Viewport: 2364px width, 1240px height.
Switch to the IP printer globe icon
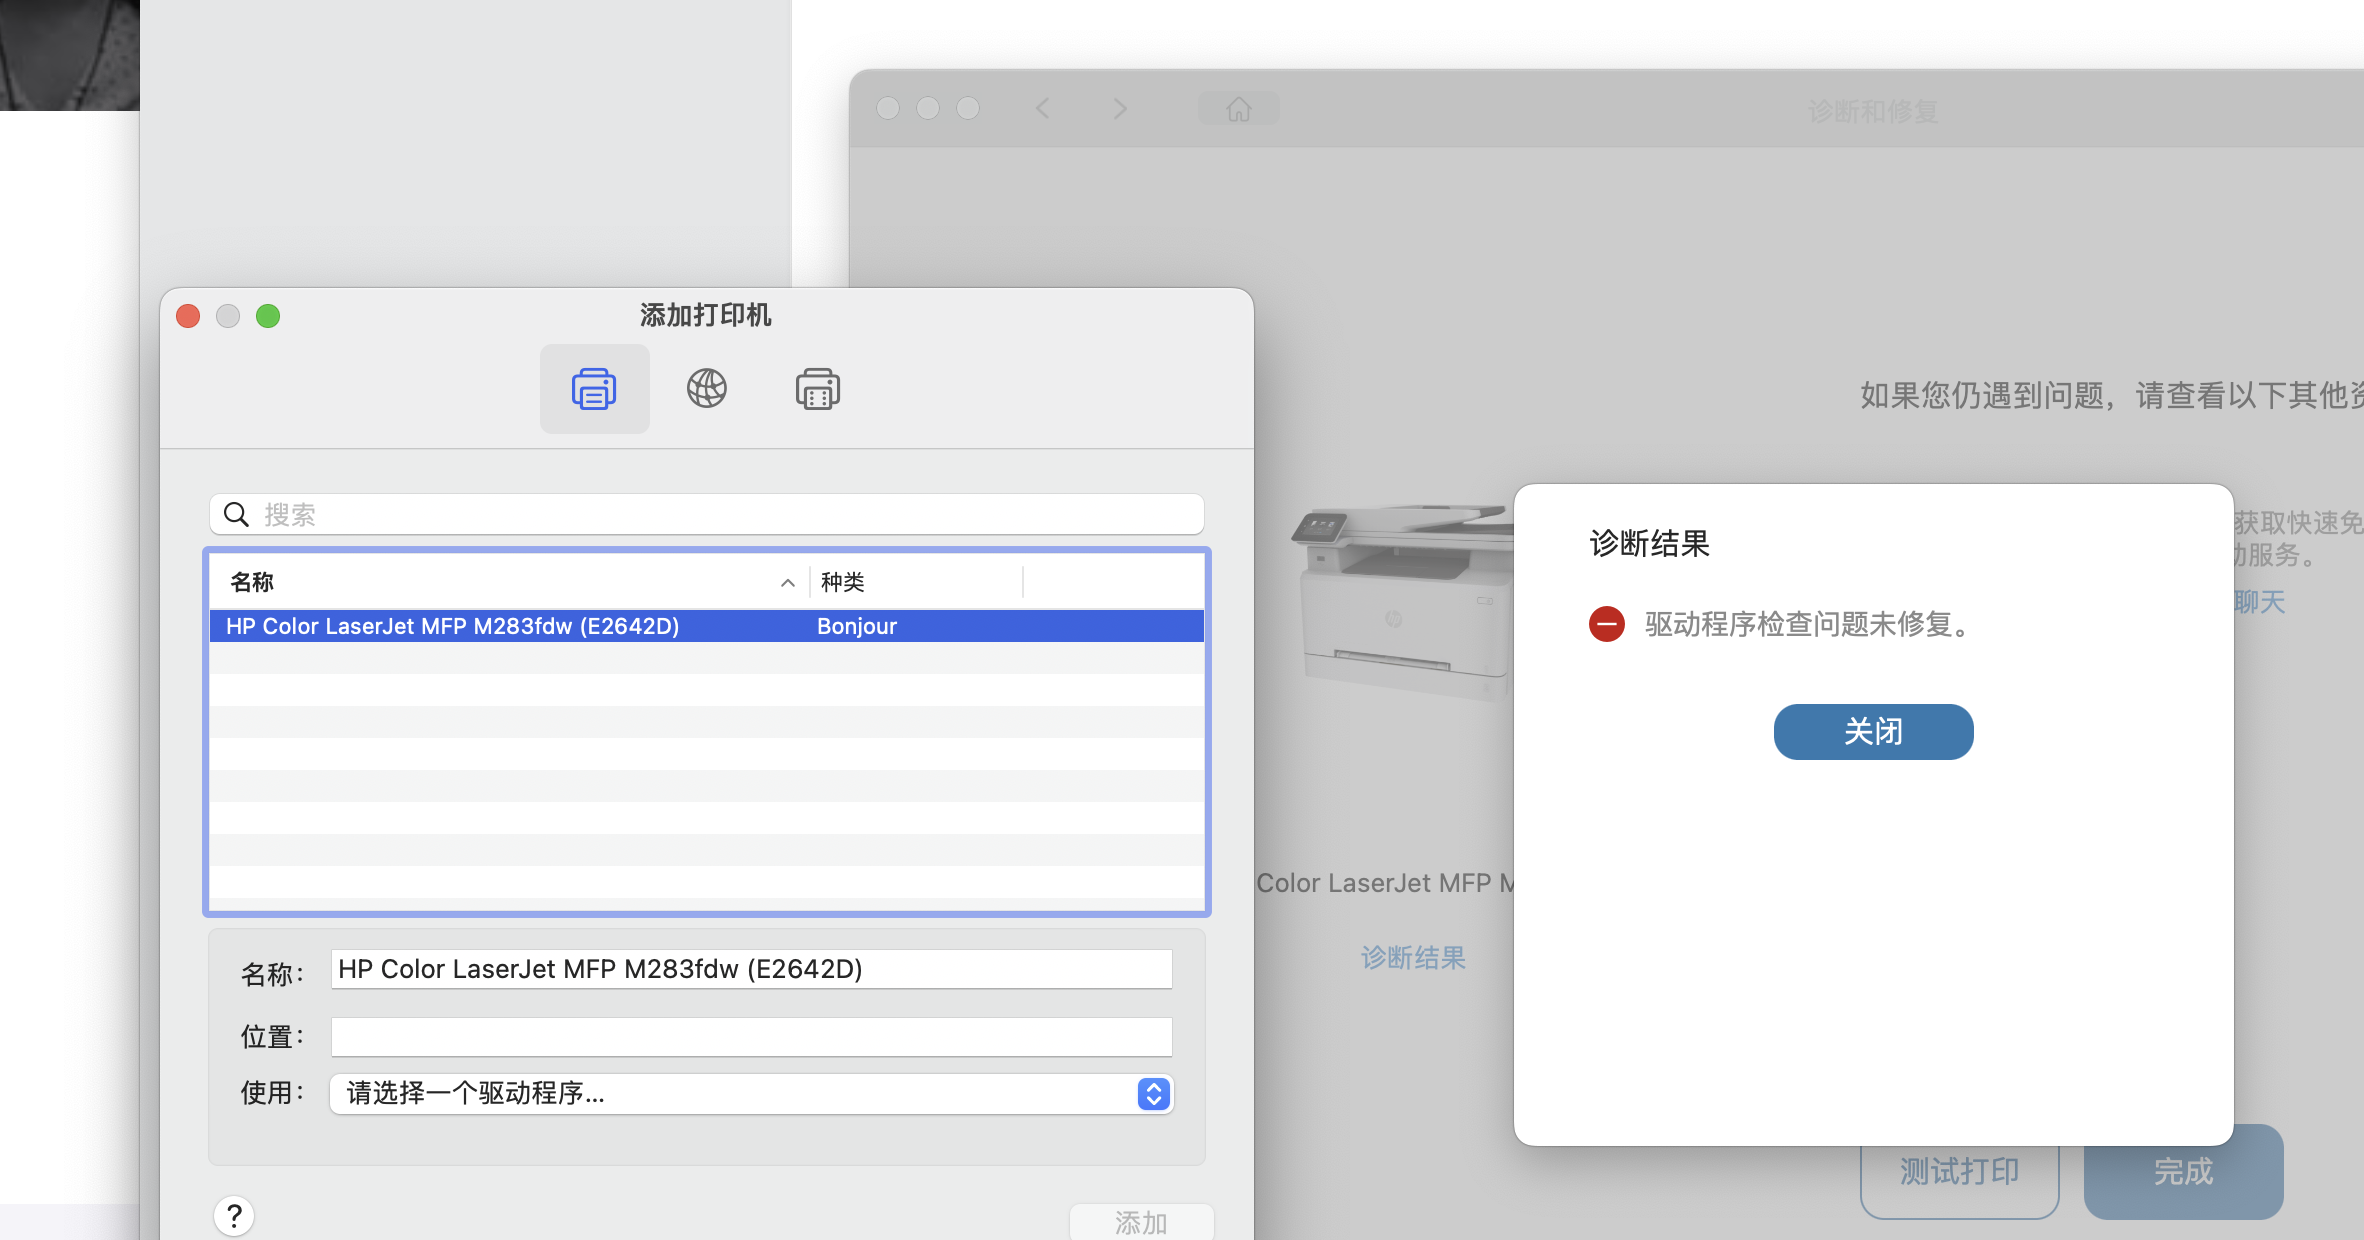point(706,389)
